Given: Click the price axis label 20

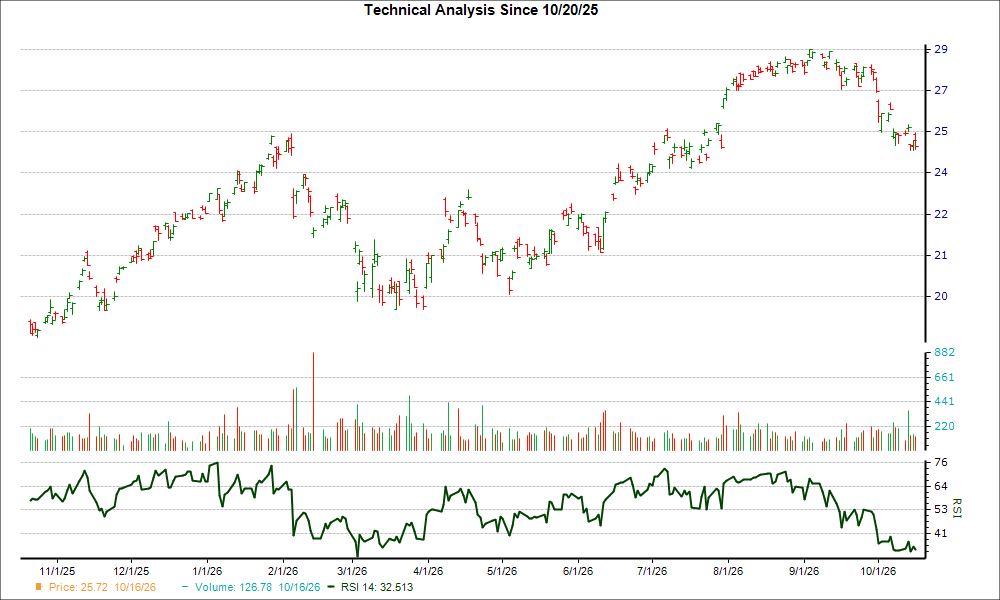Looking at the screenshot, I should (x=941, y=296).
